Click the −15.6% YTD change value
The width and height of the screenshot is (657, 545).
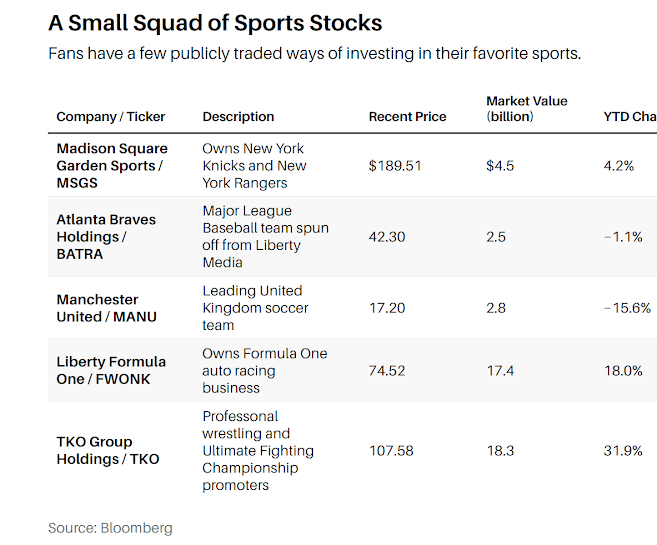(627, 308)
